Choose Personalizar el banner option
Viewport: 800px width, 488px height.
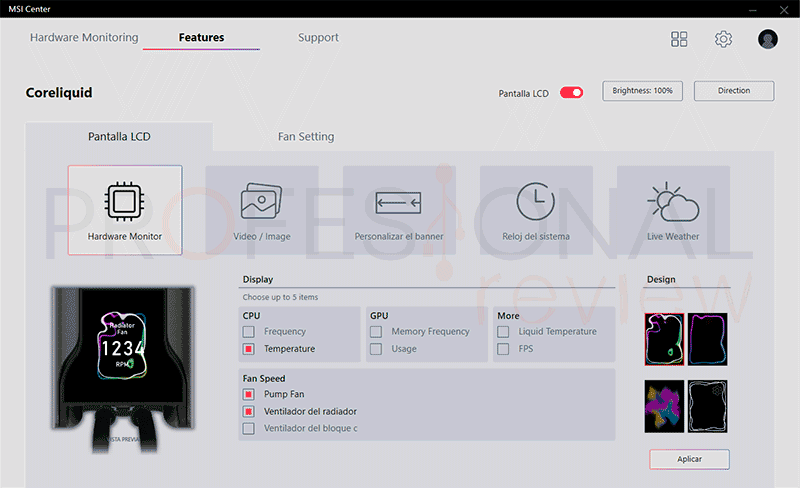[399, 210]
